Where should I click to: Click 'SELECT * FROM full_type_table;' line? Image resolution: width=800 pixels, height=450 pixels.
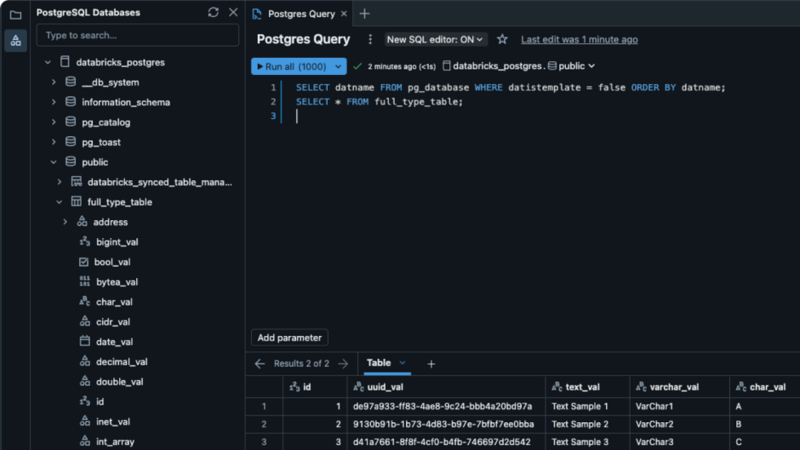(x=380, y=102)
